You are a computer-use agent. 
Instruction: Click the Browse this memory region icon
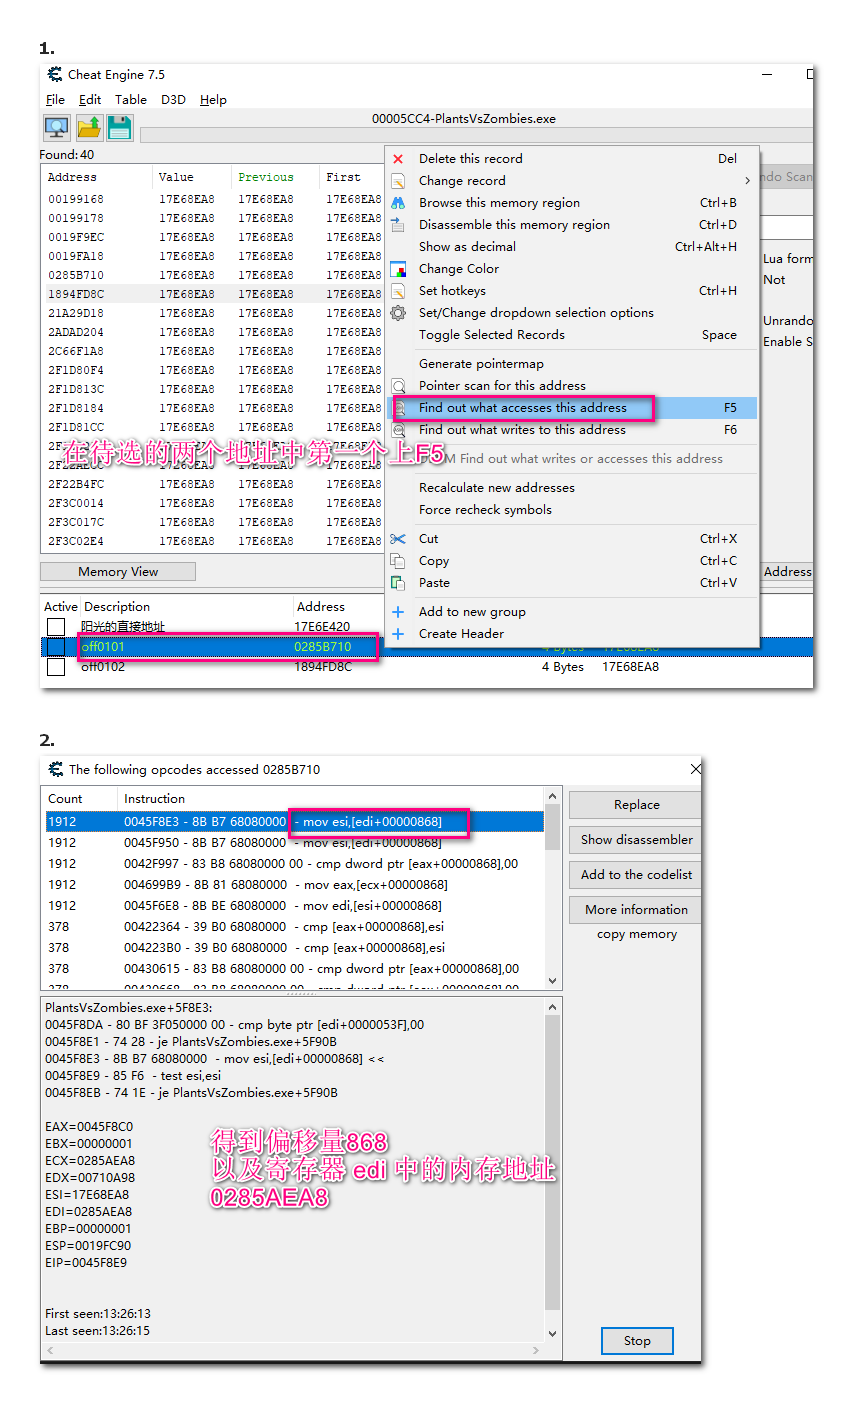pyautogui.click(x=398, y=203)
